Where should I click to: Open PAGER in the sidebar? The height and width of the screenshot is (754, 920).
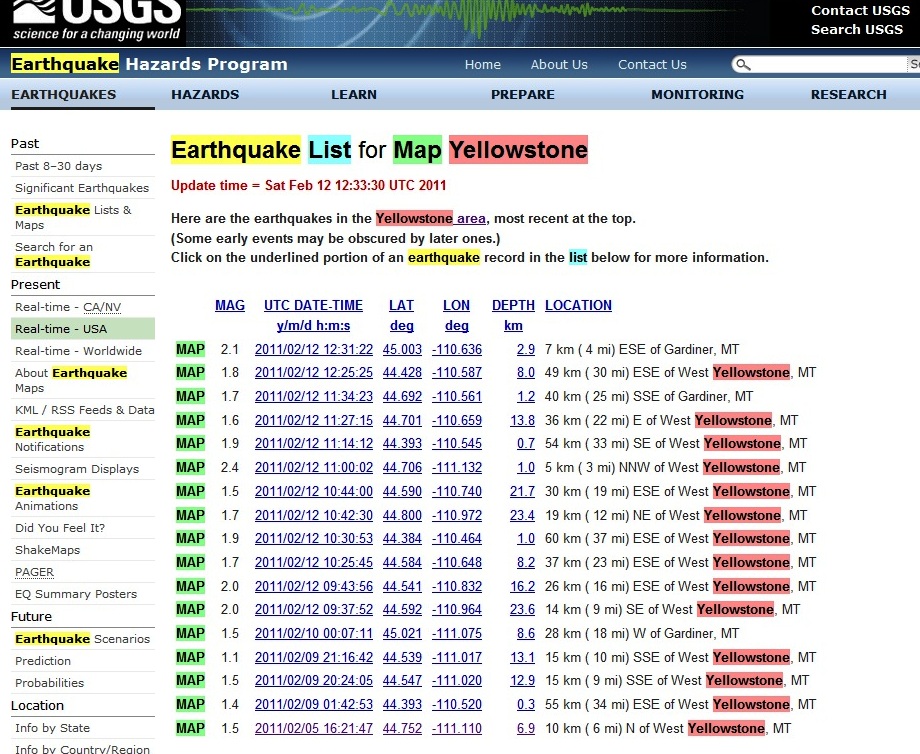(34, 572)
